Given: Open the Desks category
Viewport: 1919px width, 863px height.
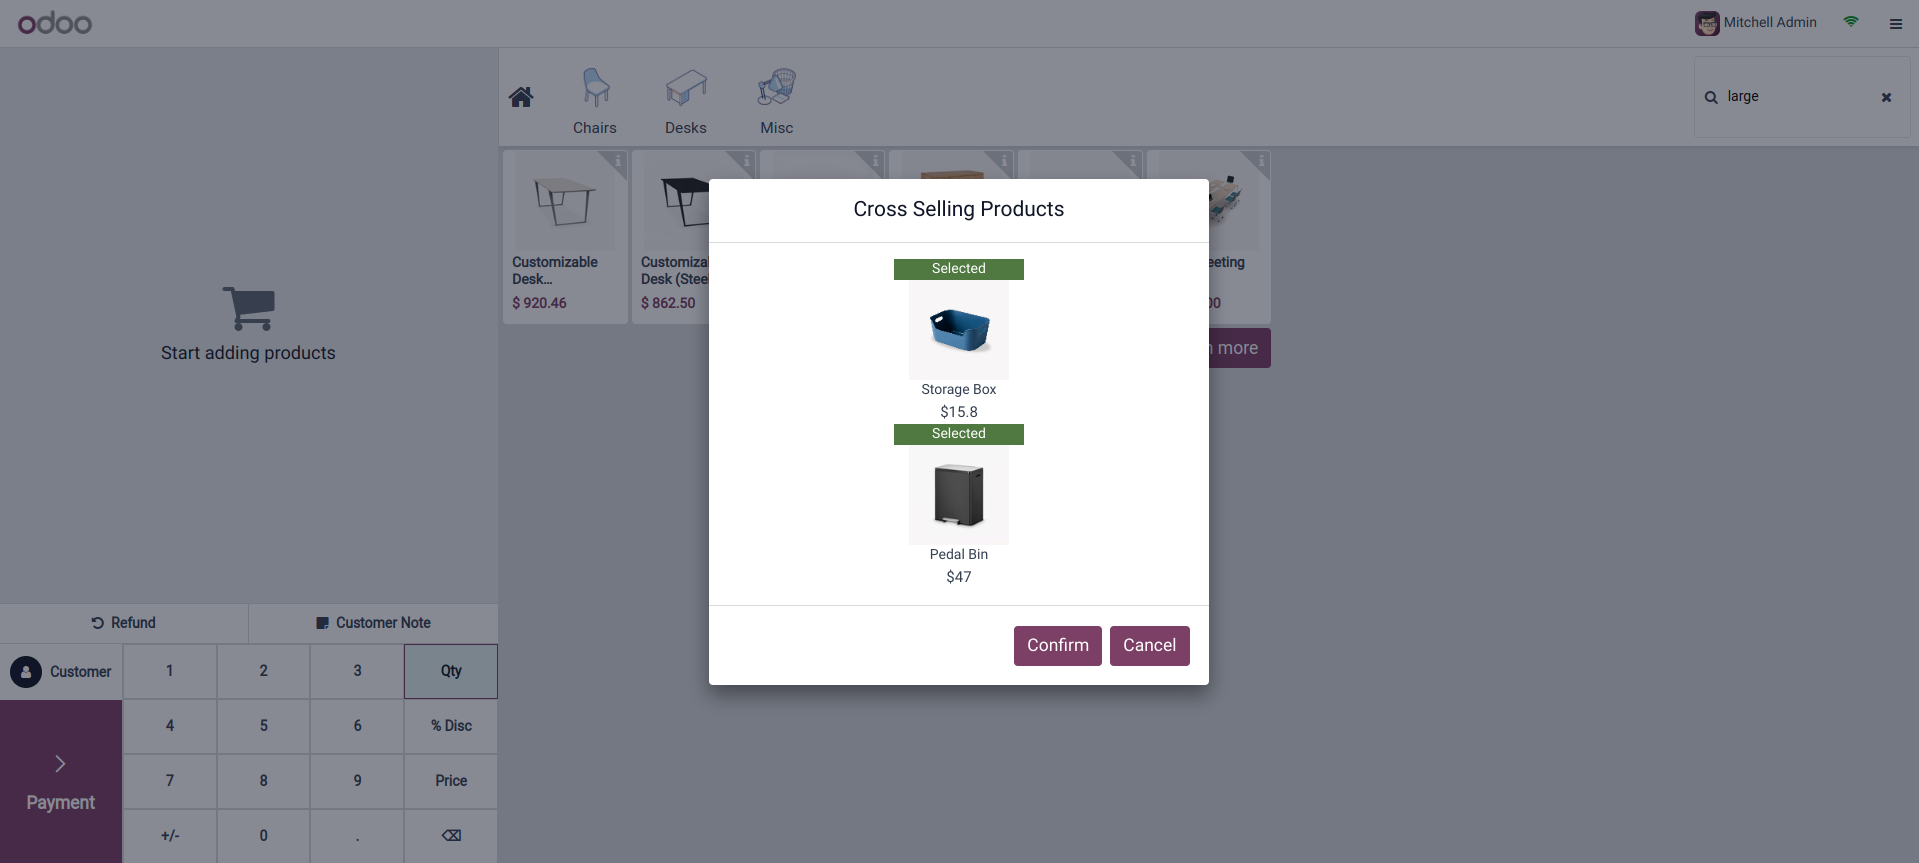Looking at the screenshot, I should point(686,101).
